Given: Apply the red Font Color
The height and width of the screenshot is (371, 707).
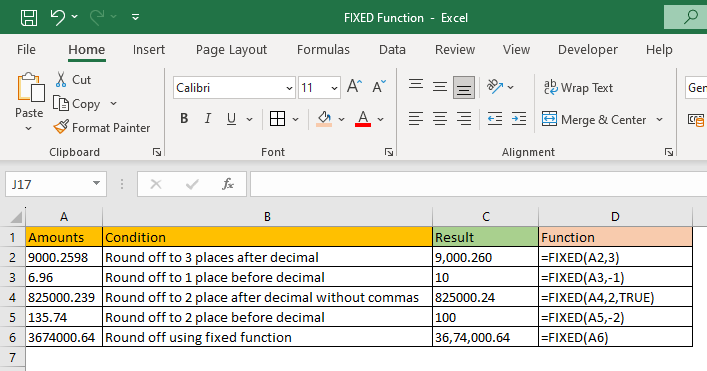Looking at the screenshot, I should pyautogui.click(x=363, y=119).
